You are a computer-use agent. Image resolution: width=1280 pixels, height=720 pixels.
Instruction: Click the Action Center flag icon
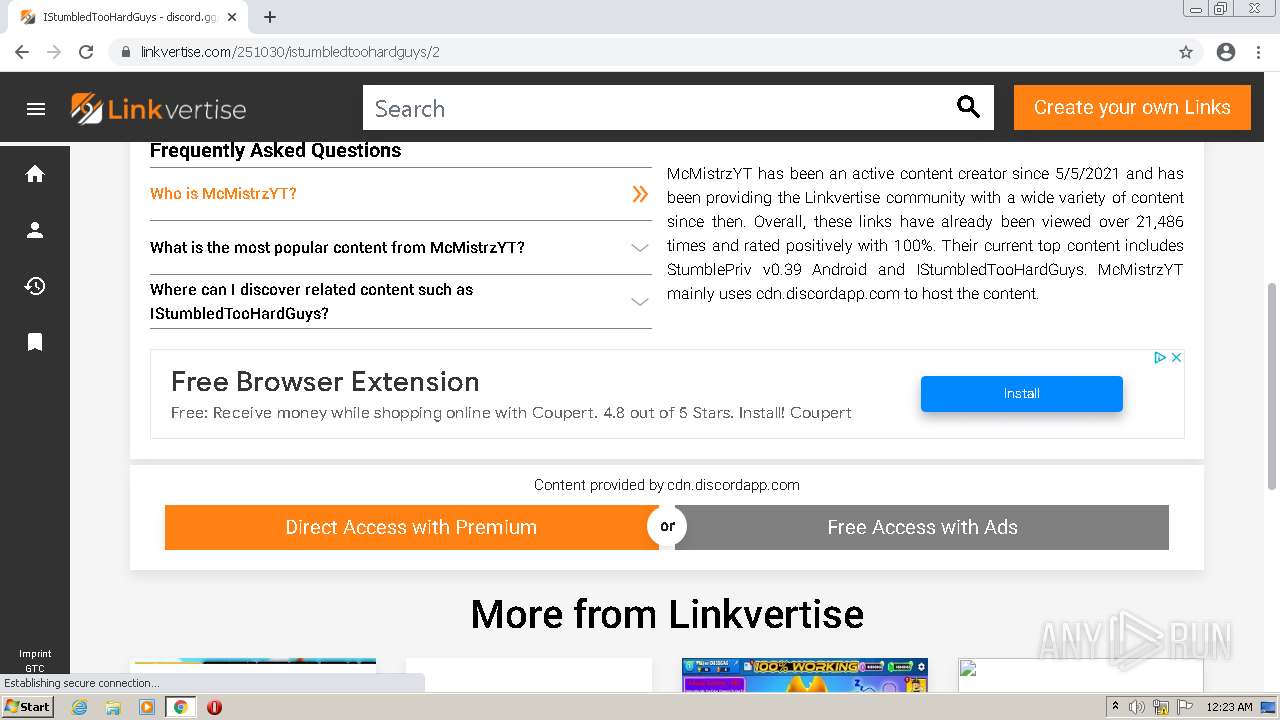[1185, 707]
